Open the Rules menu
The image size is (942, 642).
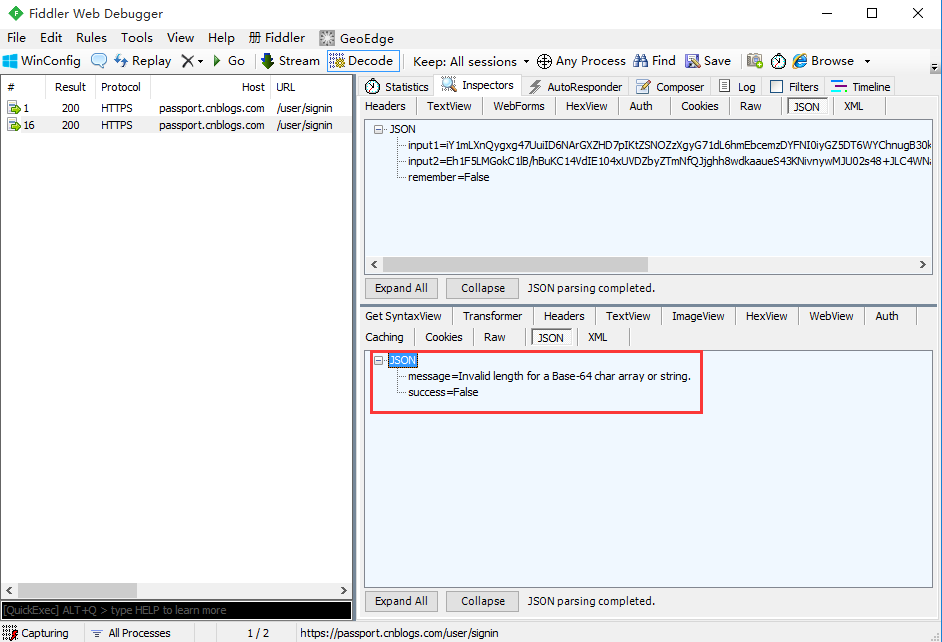91,37
